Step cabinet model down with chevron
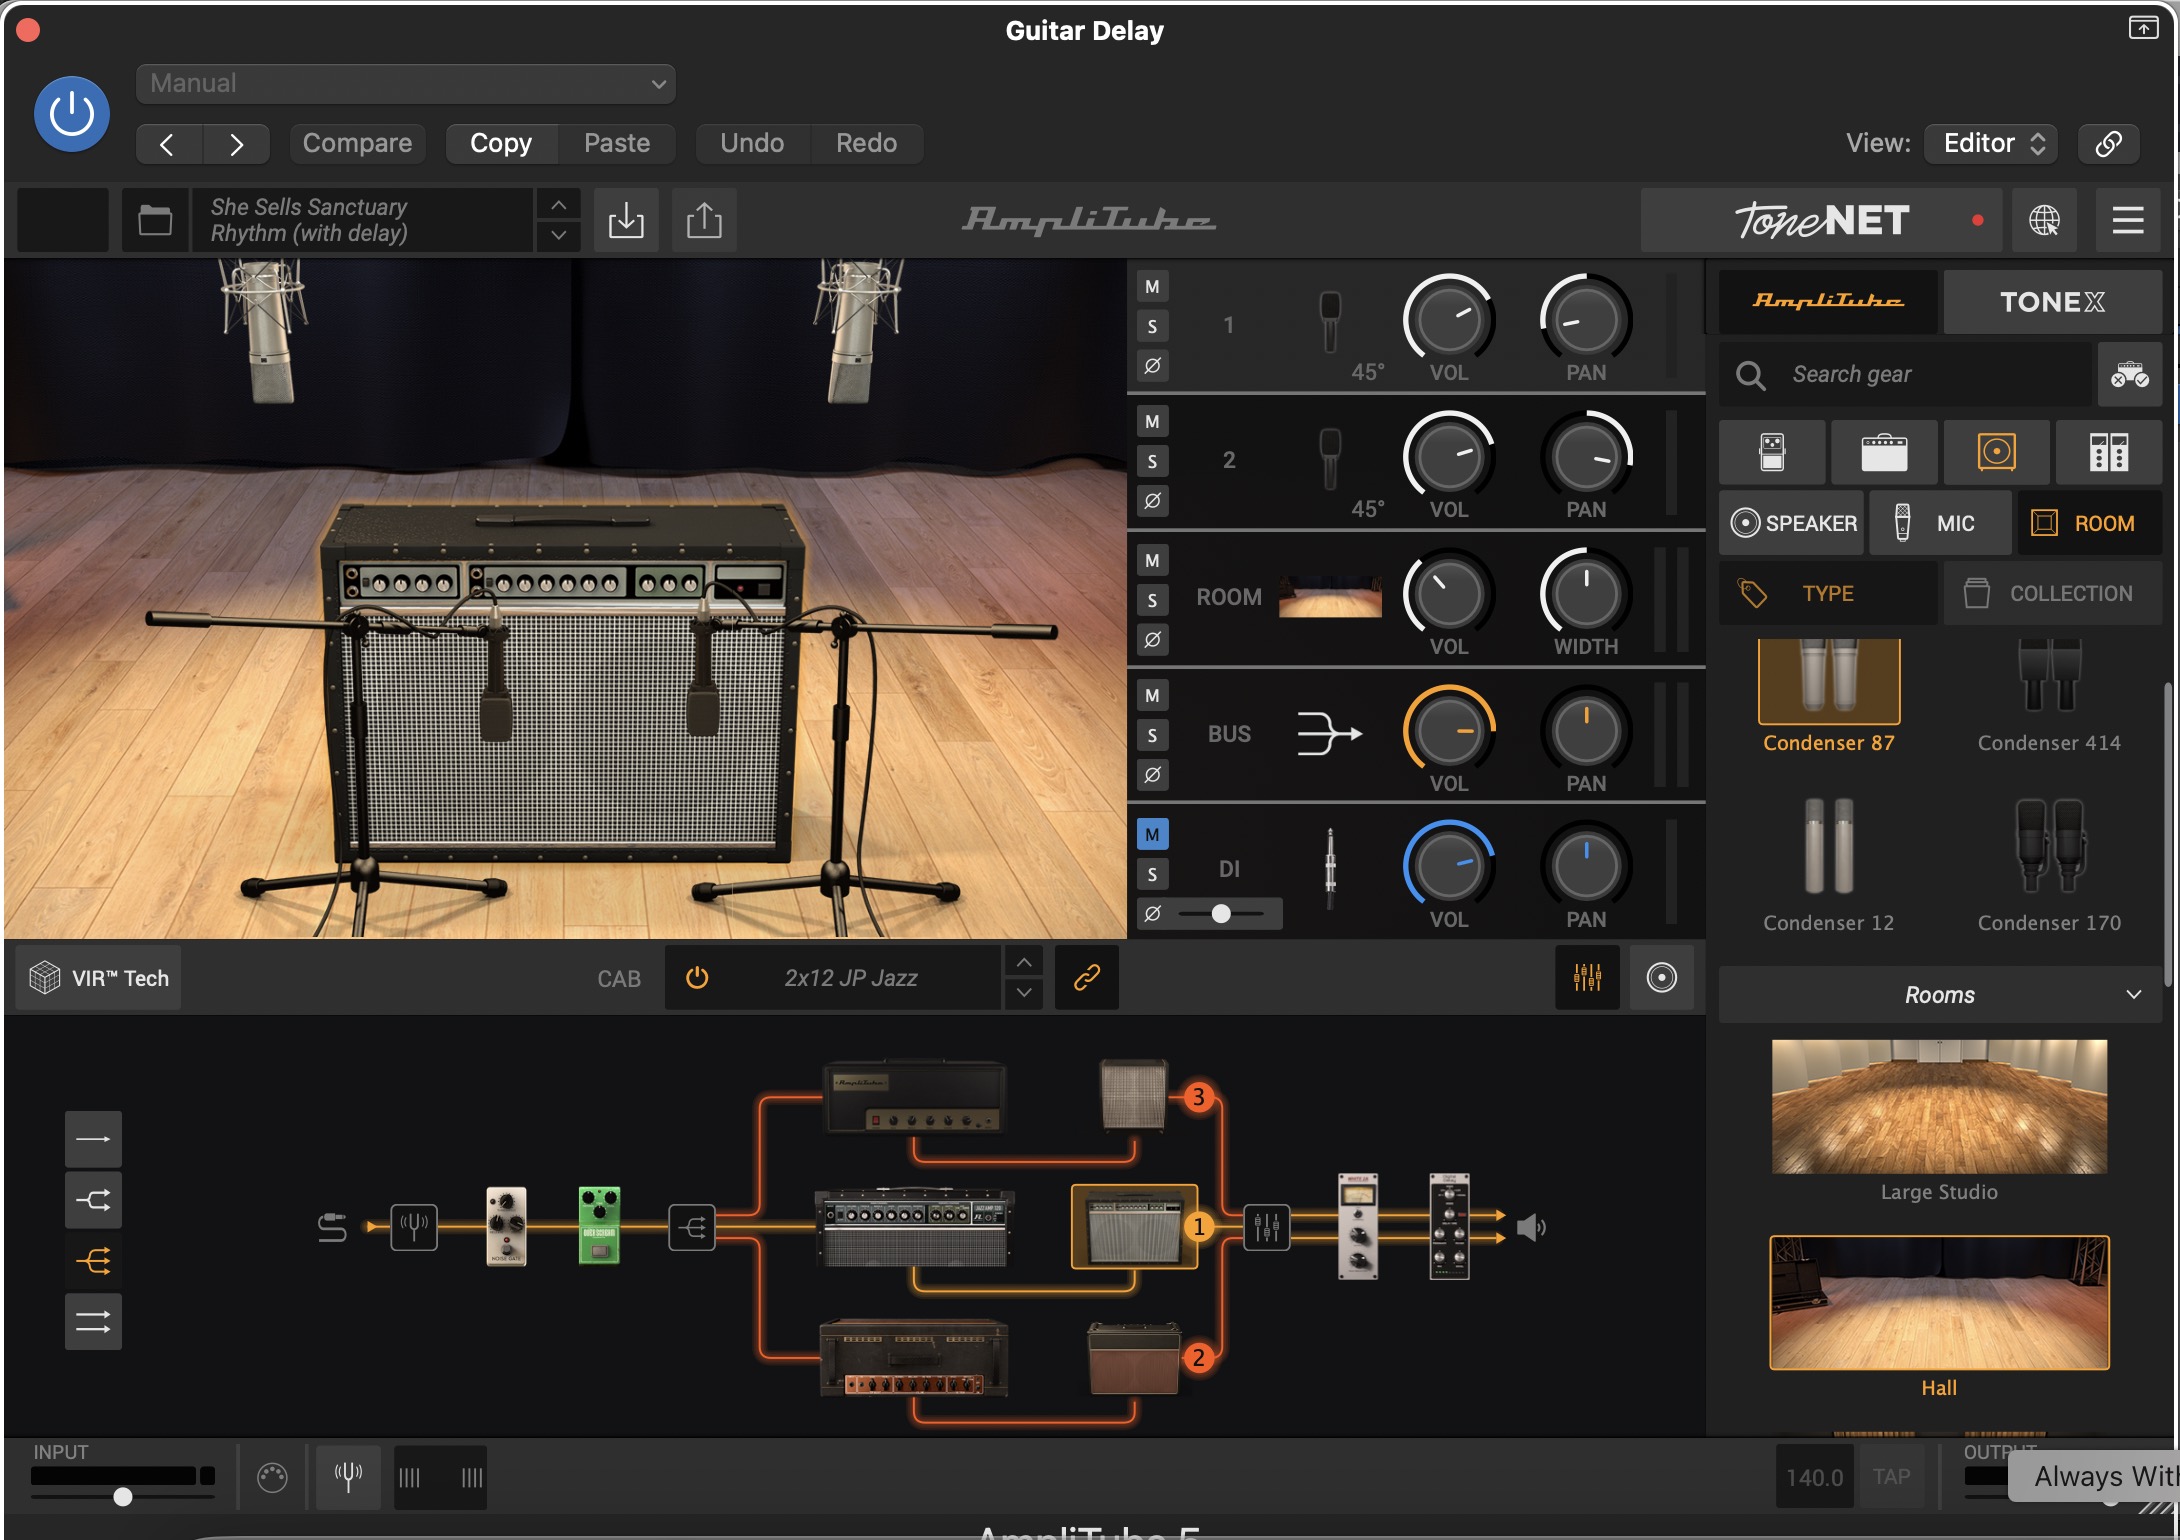Screen dimensions: 2180x1540 (x=1023, y=992)
